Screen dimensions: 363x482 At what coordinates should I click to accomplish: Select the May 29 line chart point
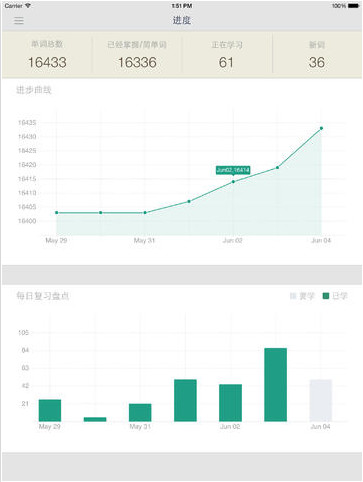click(57, 213)
